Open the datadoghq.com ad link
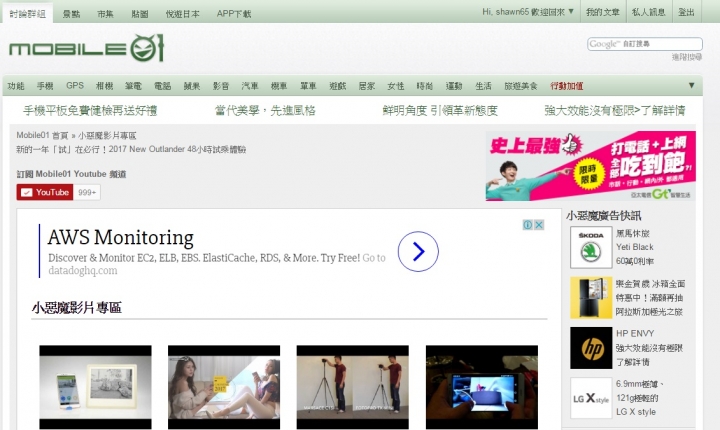 coord(83,271)
